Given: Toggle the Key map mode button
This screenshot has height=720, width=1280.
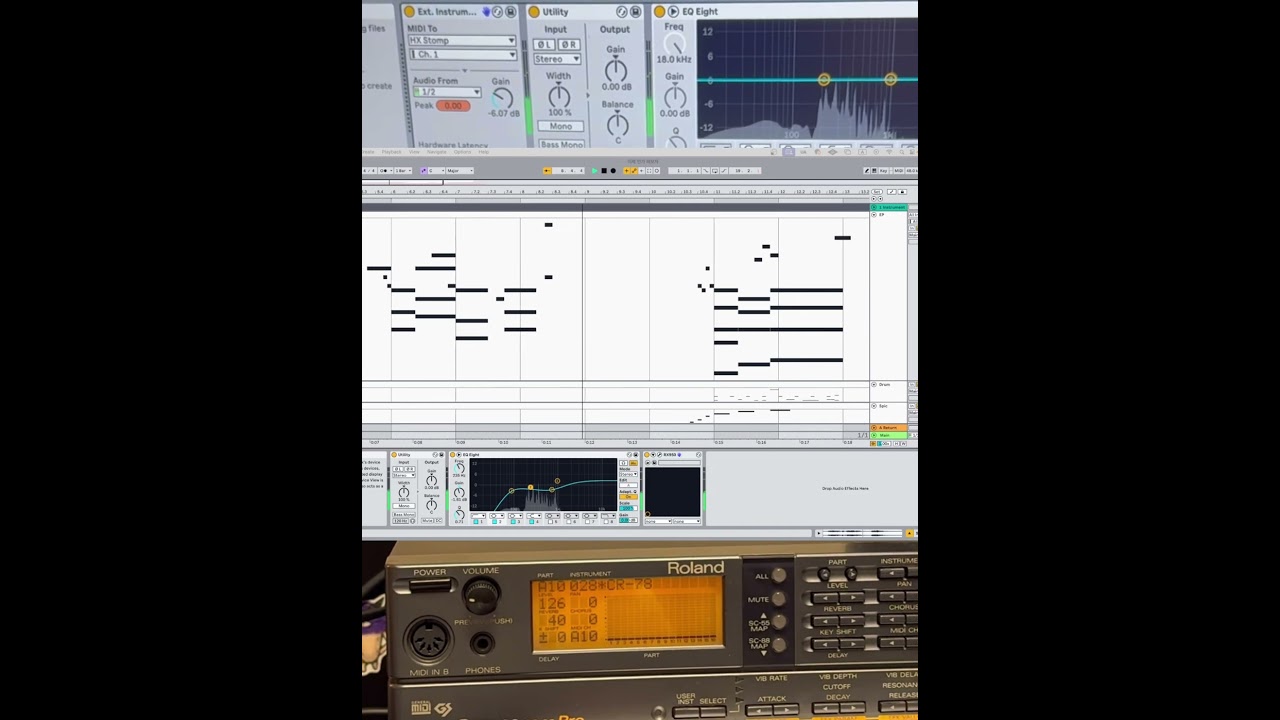Looking at the screenshot, I should point(884,171).
